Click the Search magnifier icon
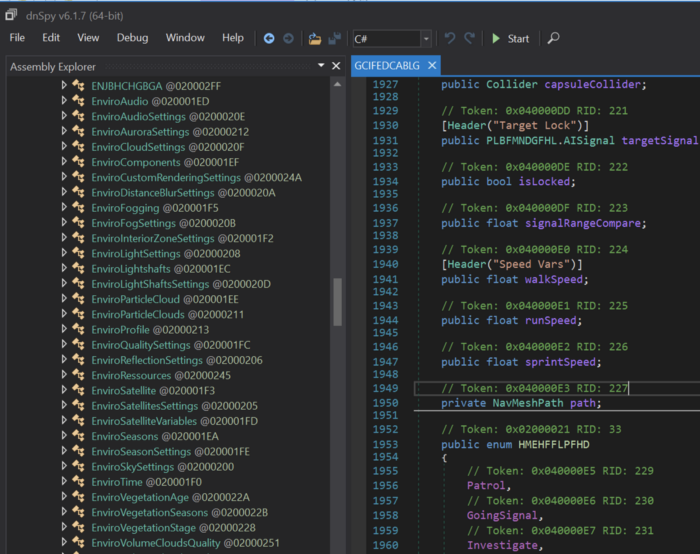Viewport: 700px width, 554px height. [x=553, y=38]
